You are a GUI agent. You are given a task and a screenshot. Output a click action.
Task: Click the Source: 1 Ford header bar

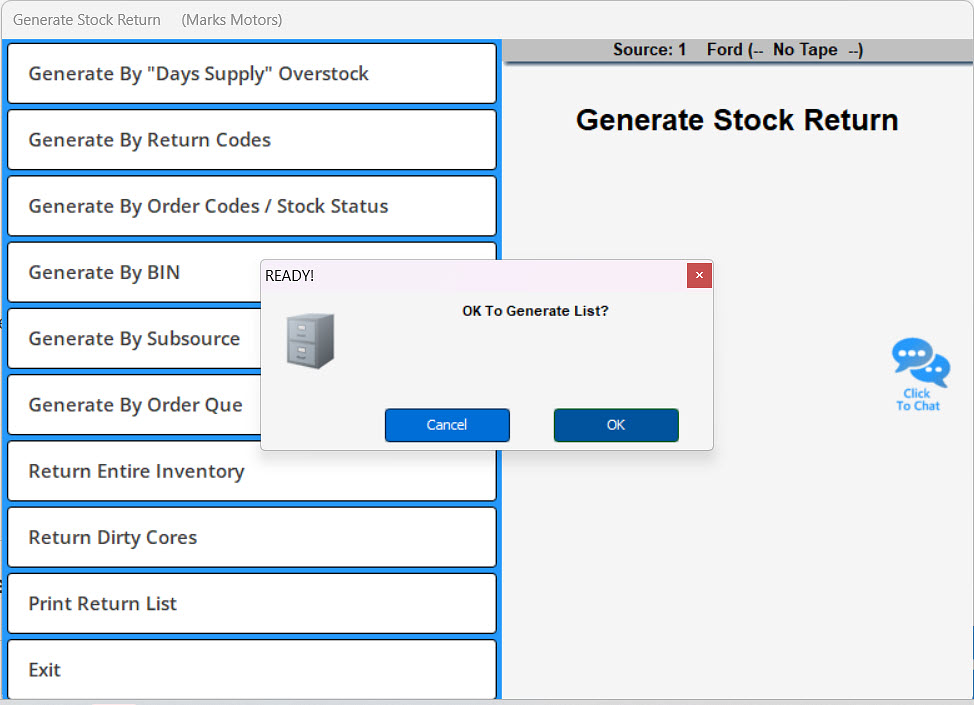(x=737, y=50)
